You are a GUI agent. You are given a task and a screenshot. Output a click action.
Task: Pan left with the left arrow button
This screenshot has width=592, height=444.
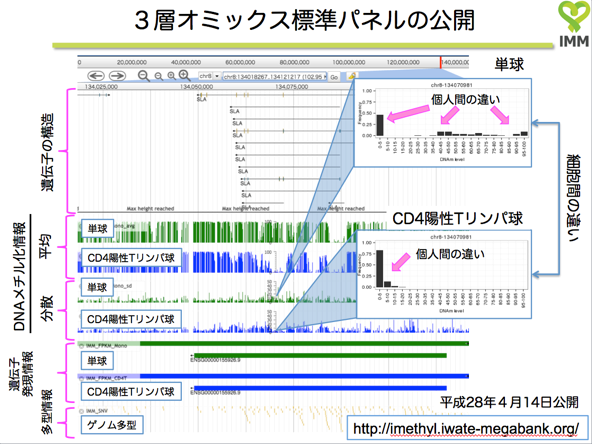pyautogui.click(x=96, y=76)
